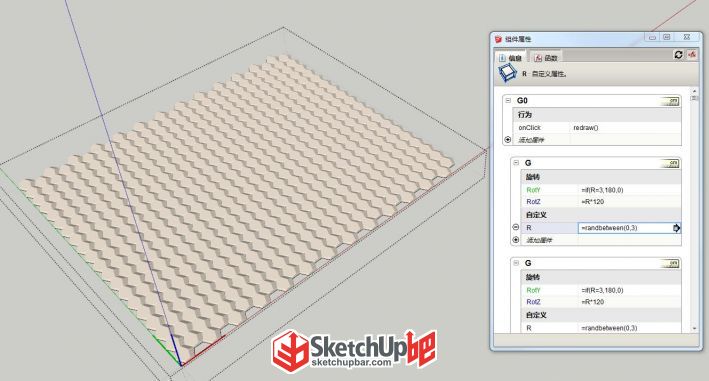The width and height of the screenshot is (709, 381).
Task: Click the arrow icon beside the randbetween field
Action: (x=676, y=228)
